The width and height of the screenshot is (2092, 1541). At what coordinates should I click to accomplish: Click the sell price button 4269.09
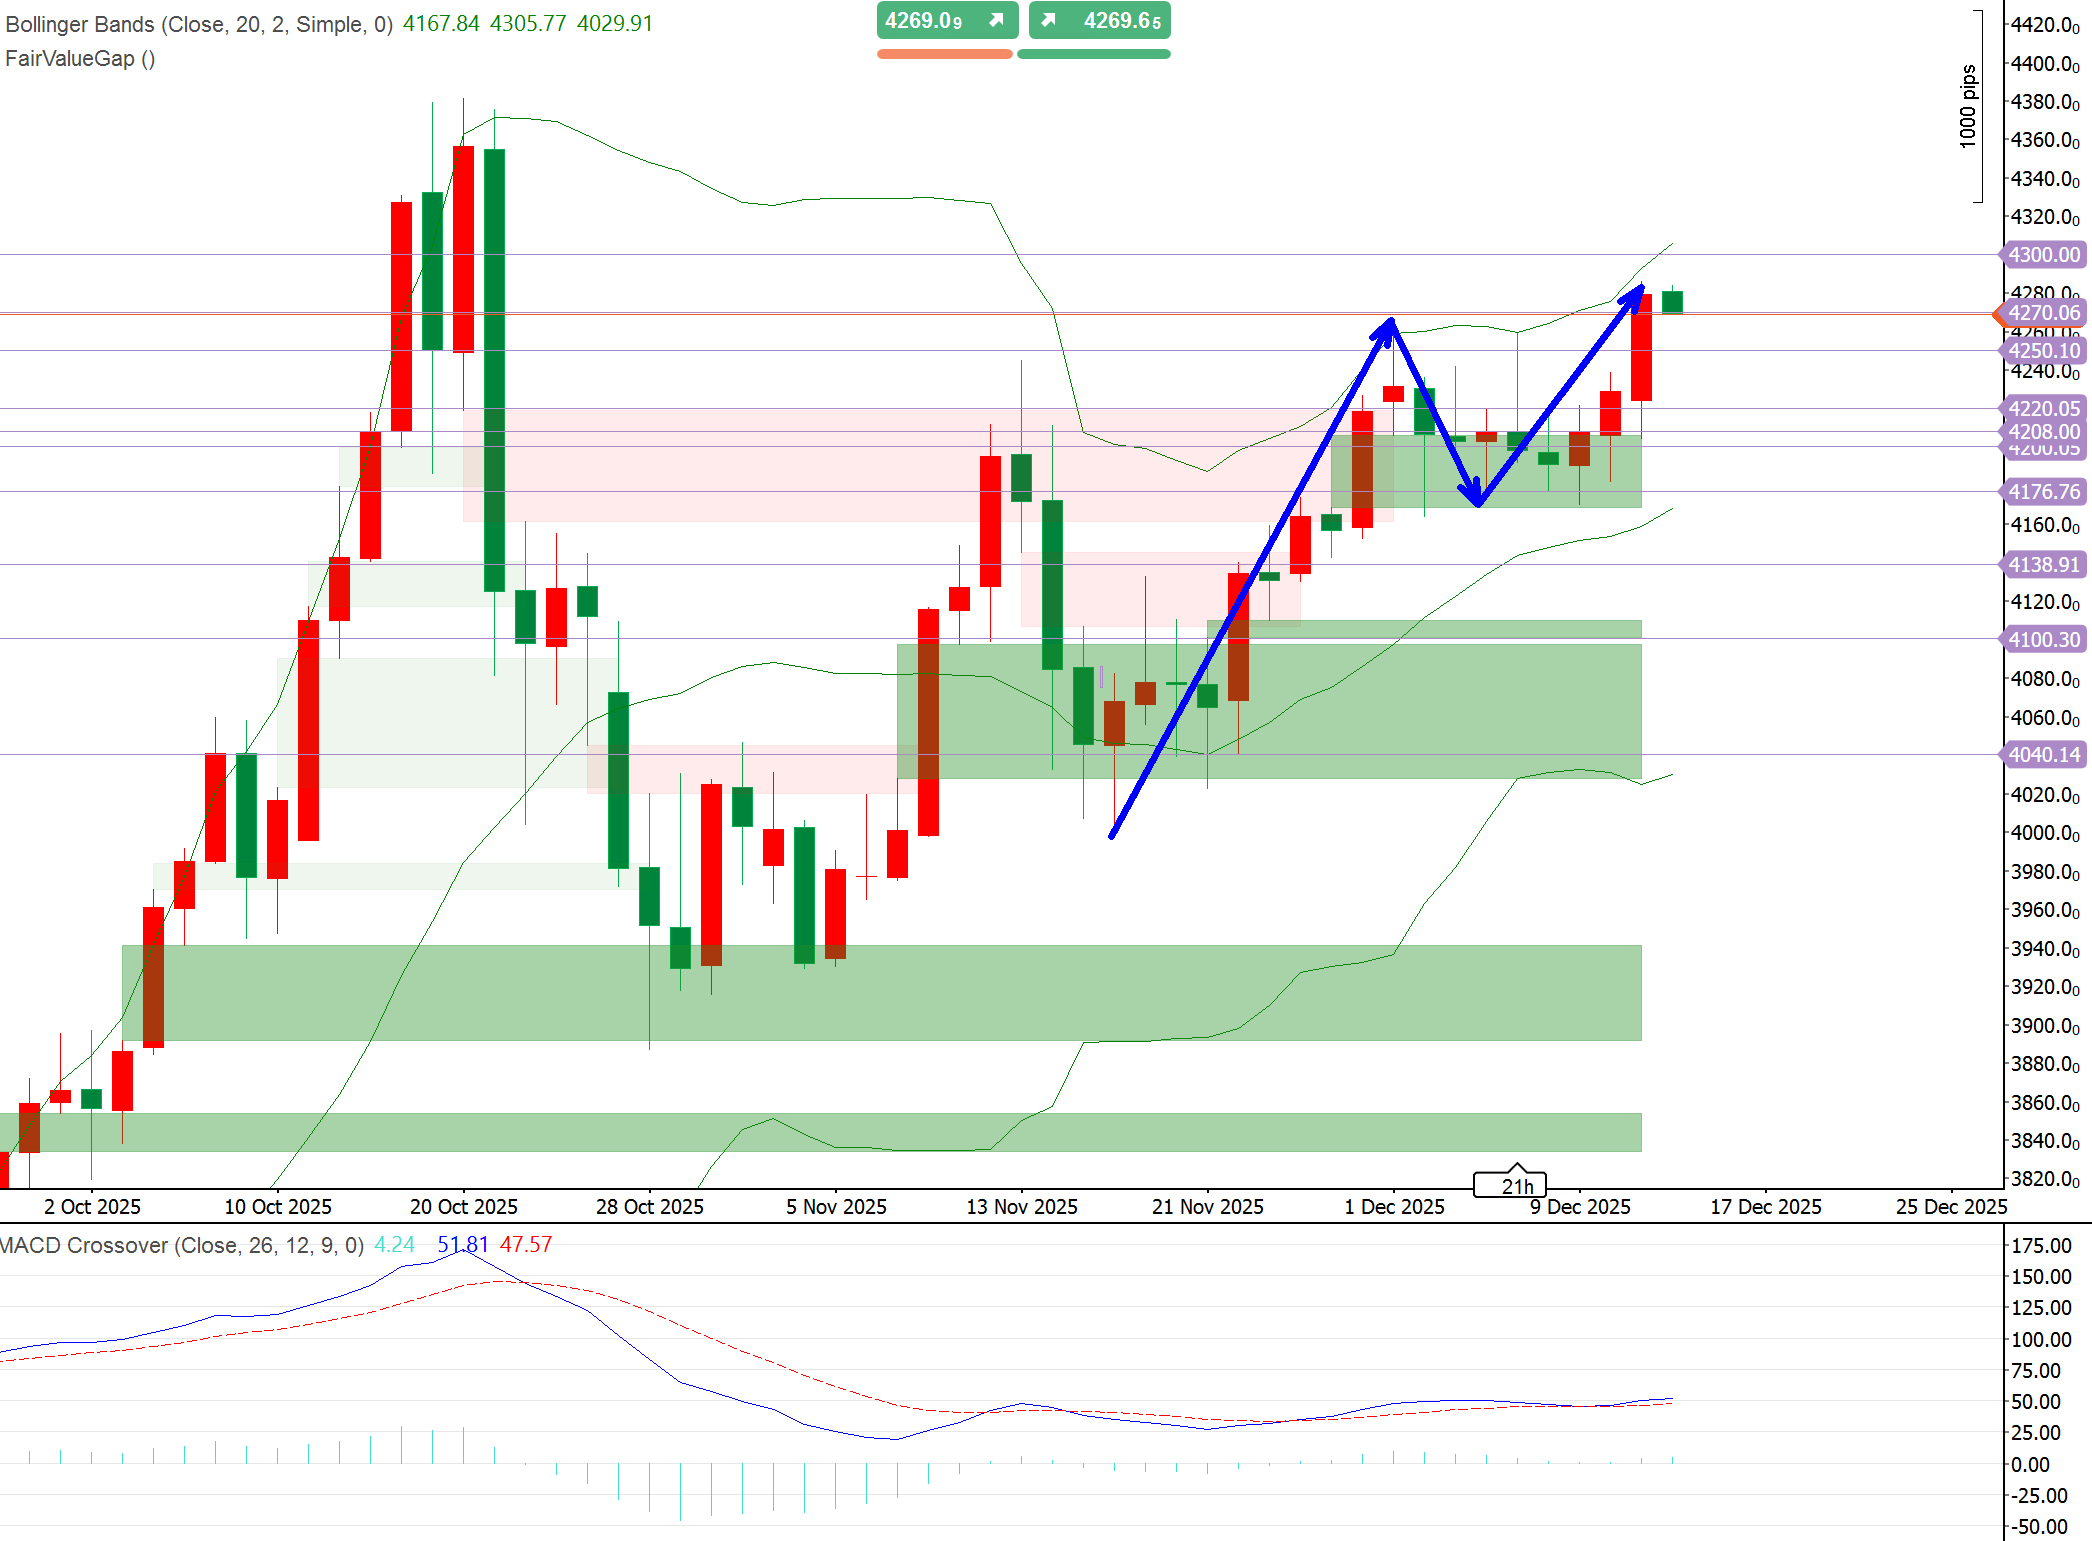946,20
